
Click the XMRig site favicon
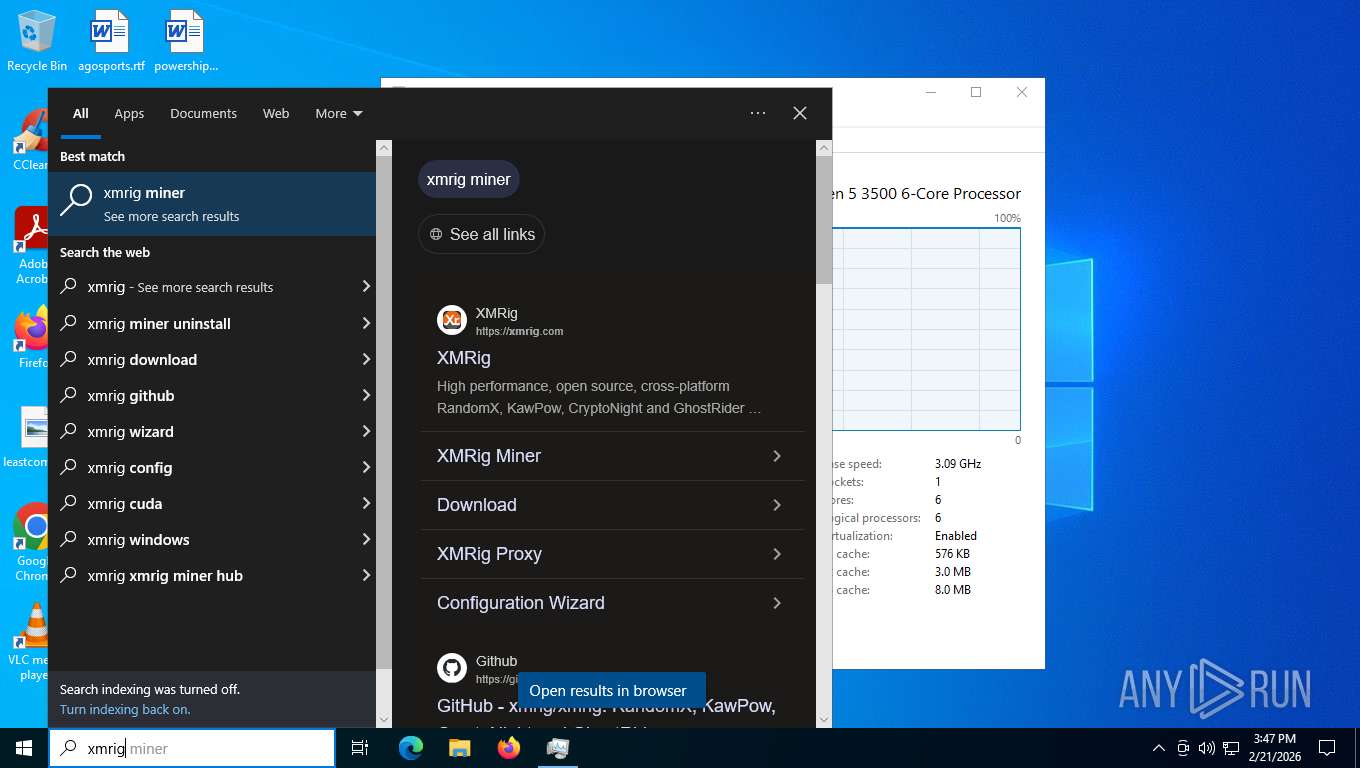(x=452, y=320)
